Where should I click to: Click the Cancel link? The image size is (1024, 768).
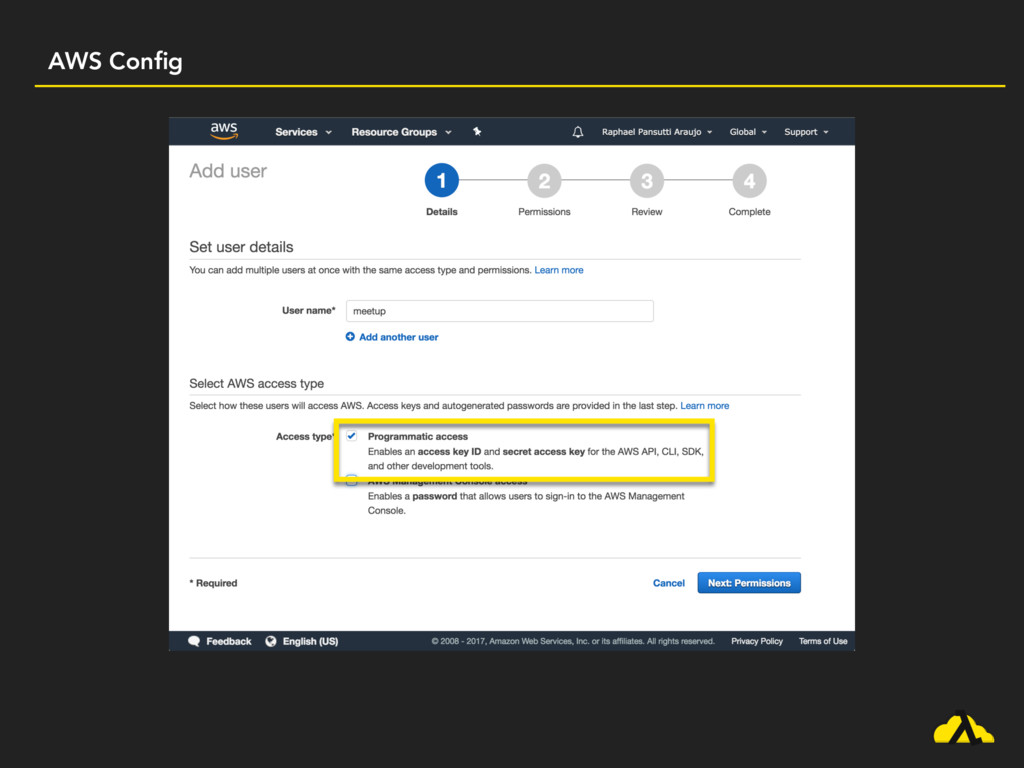tap(669, 583)
